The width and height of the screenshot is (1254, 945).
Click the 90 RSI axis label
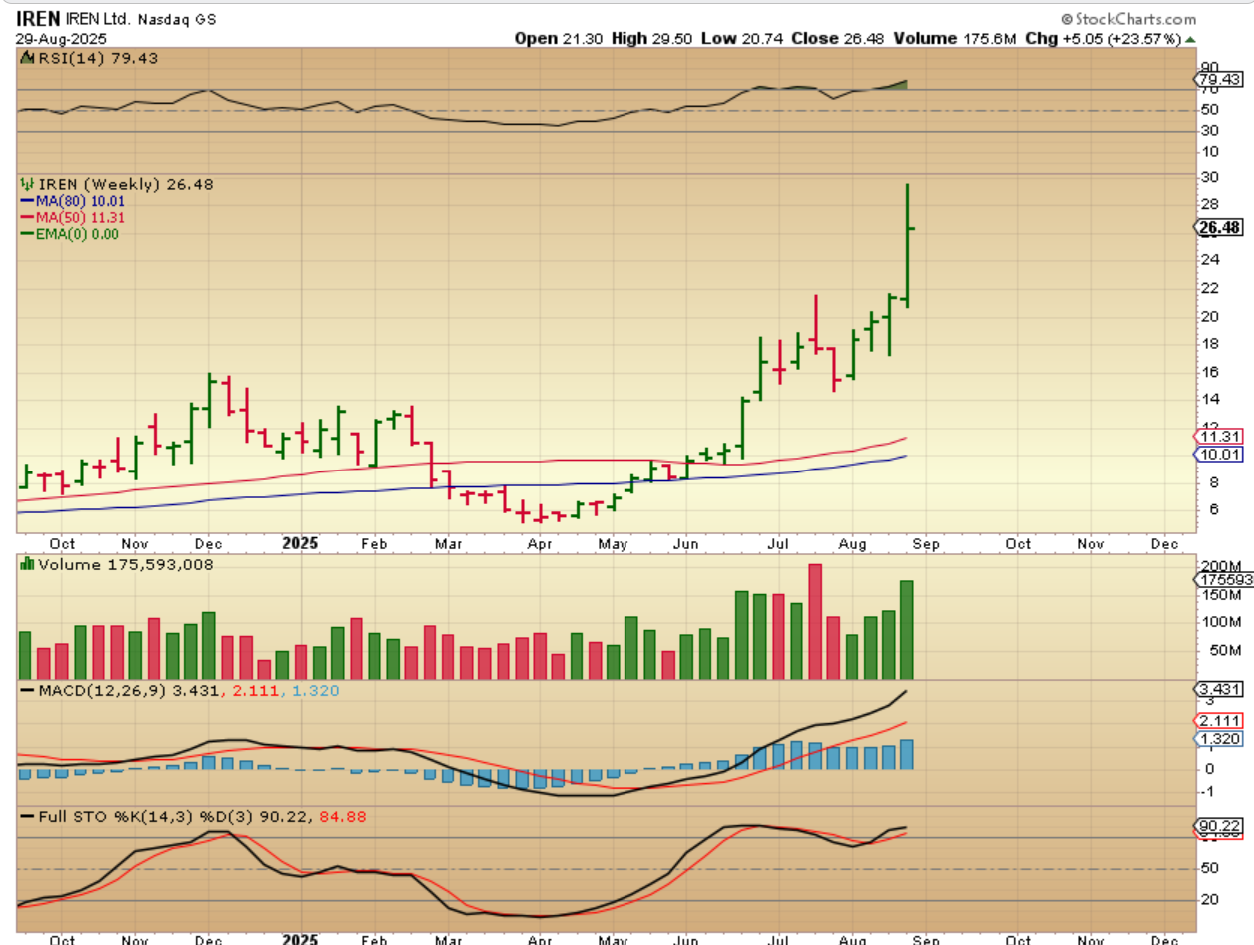[1211, 68]
